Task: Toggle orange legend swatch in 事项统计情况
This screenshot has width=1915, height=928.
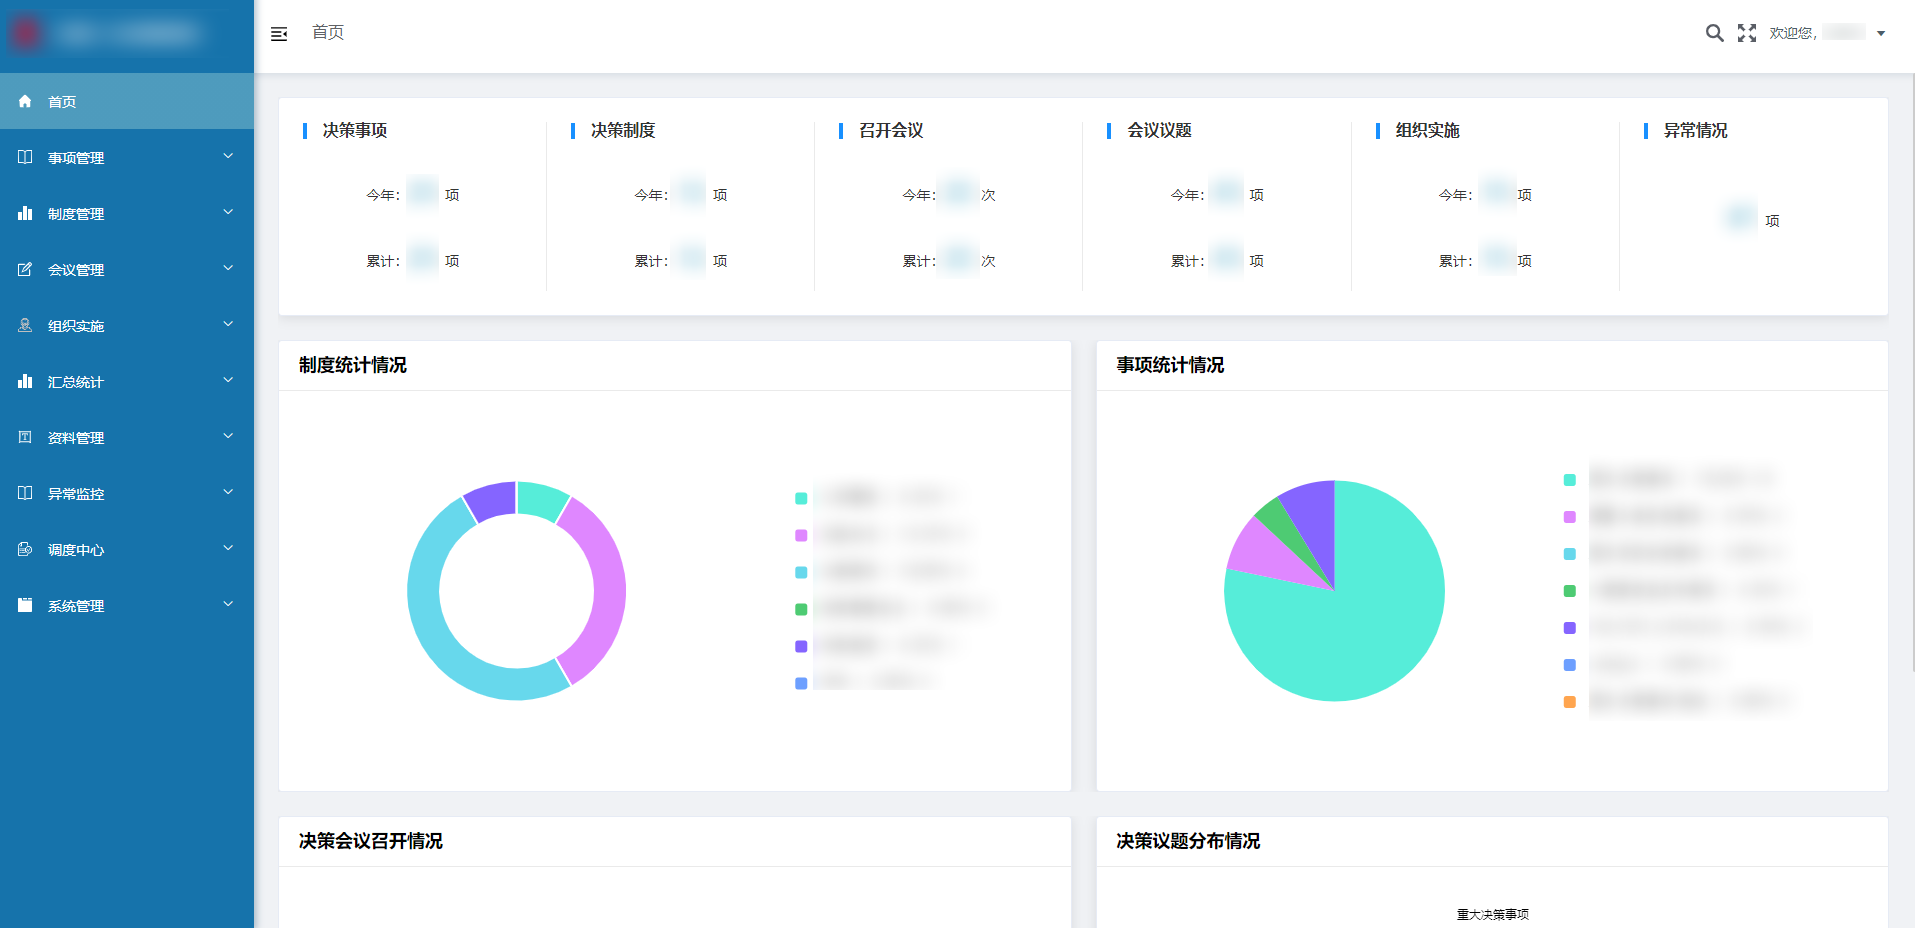Action: click(1569, 702)
